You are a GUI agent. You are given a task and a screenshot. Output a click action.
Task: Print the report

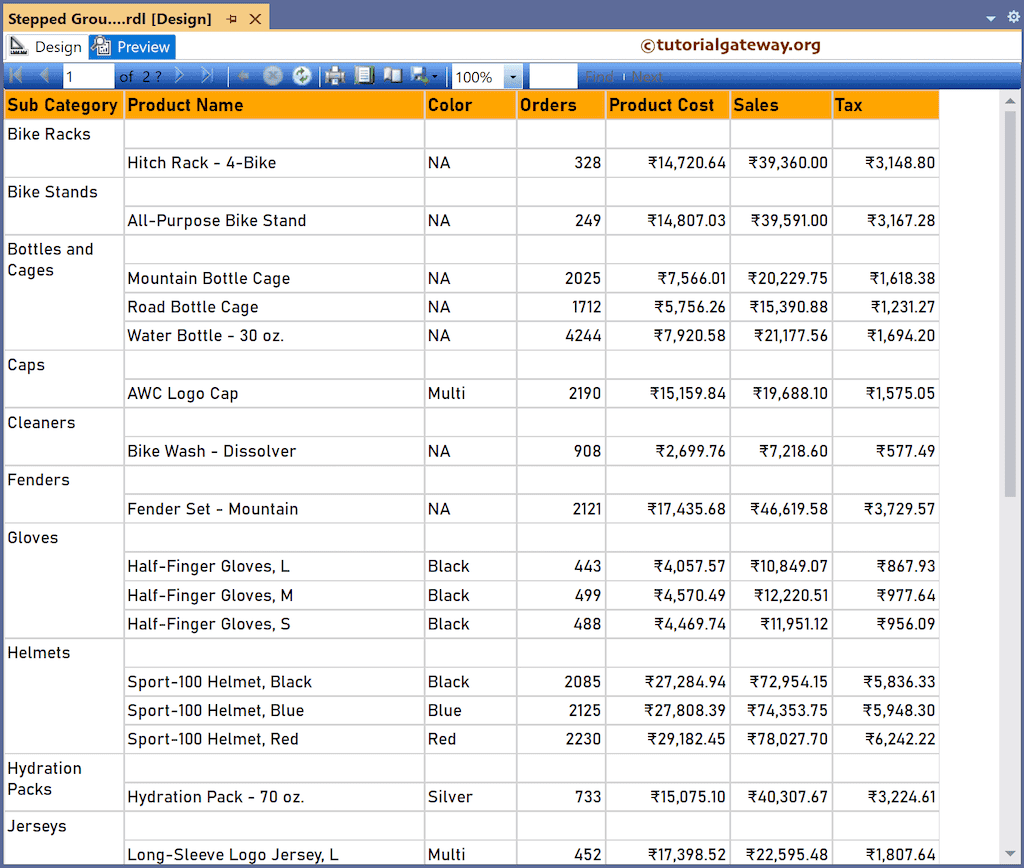333,76
